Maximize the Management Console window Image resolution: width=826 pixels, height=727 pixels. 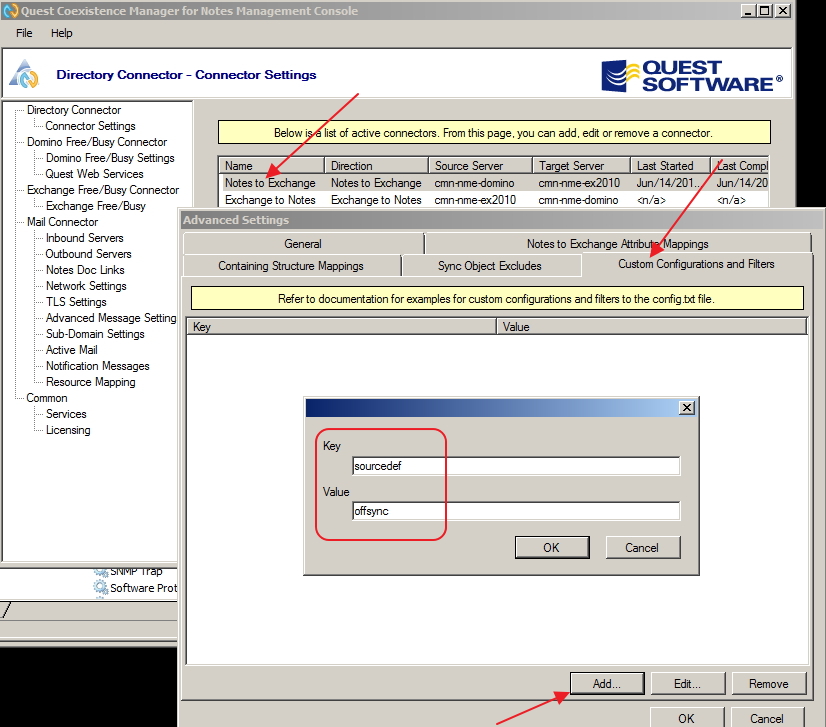(765, 11)
